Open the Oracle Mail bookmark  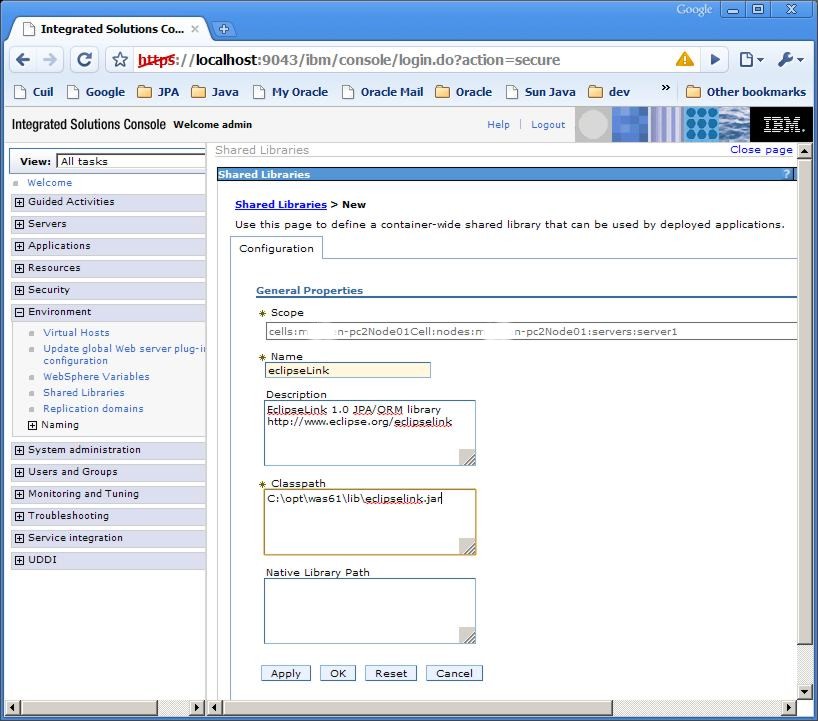(x=382, y=92)
